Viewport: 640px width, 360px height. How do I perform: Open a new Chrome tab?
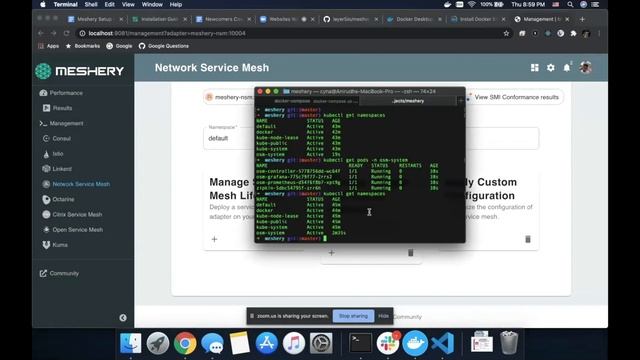pyautogui.click(x=582, y=19)
